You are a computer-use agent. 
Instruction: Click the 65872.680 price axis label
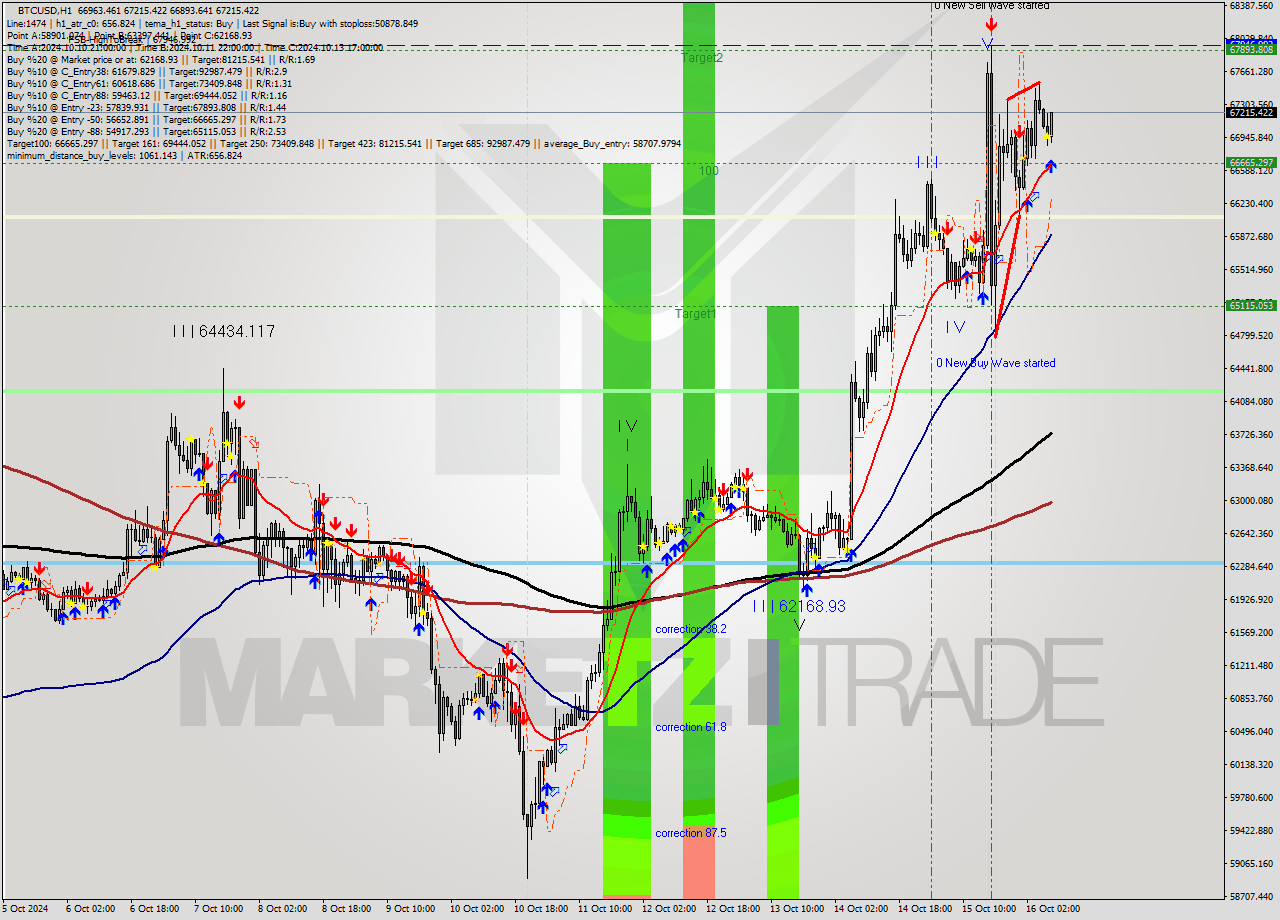click(1251, 236)
